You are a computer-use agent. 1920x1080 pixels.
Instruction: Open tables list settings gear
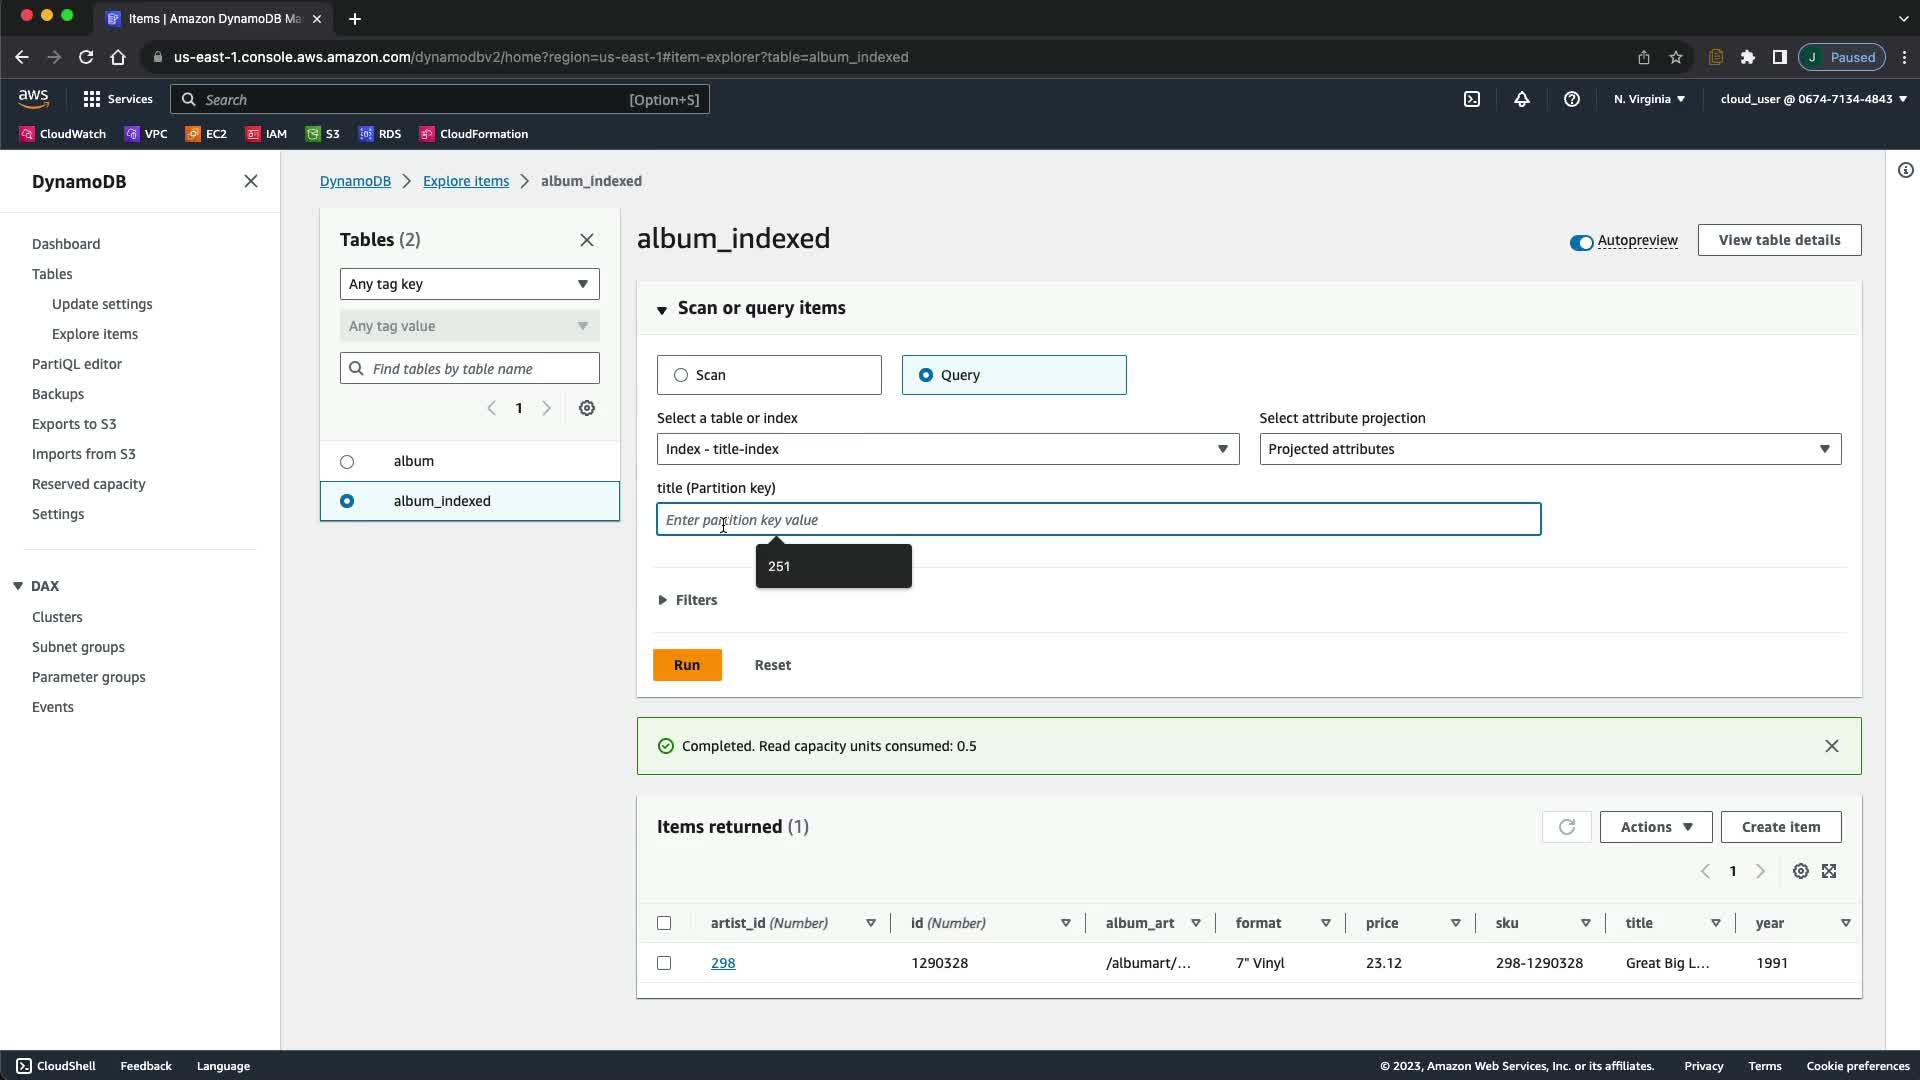coord(587,408)
